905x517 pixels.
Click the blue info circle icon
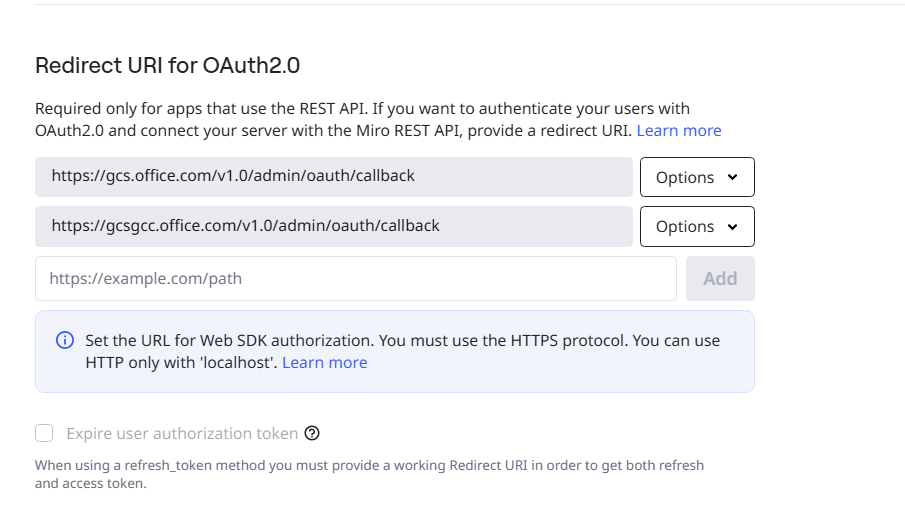(x=65, y=340)
